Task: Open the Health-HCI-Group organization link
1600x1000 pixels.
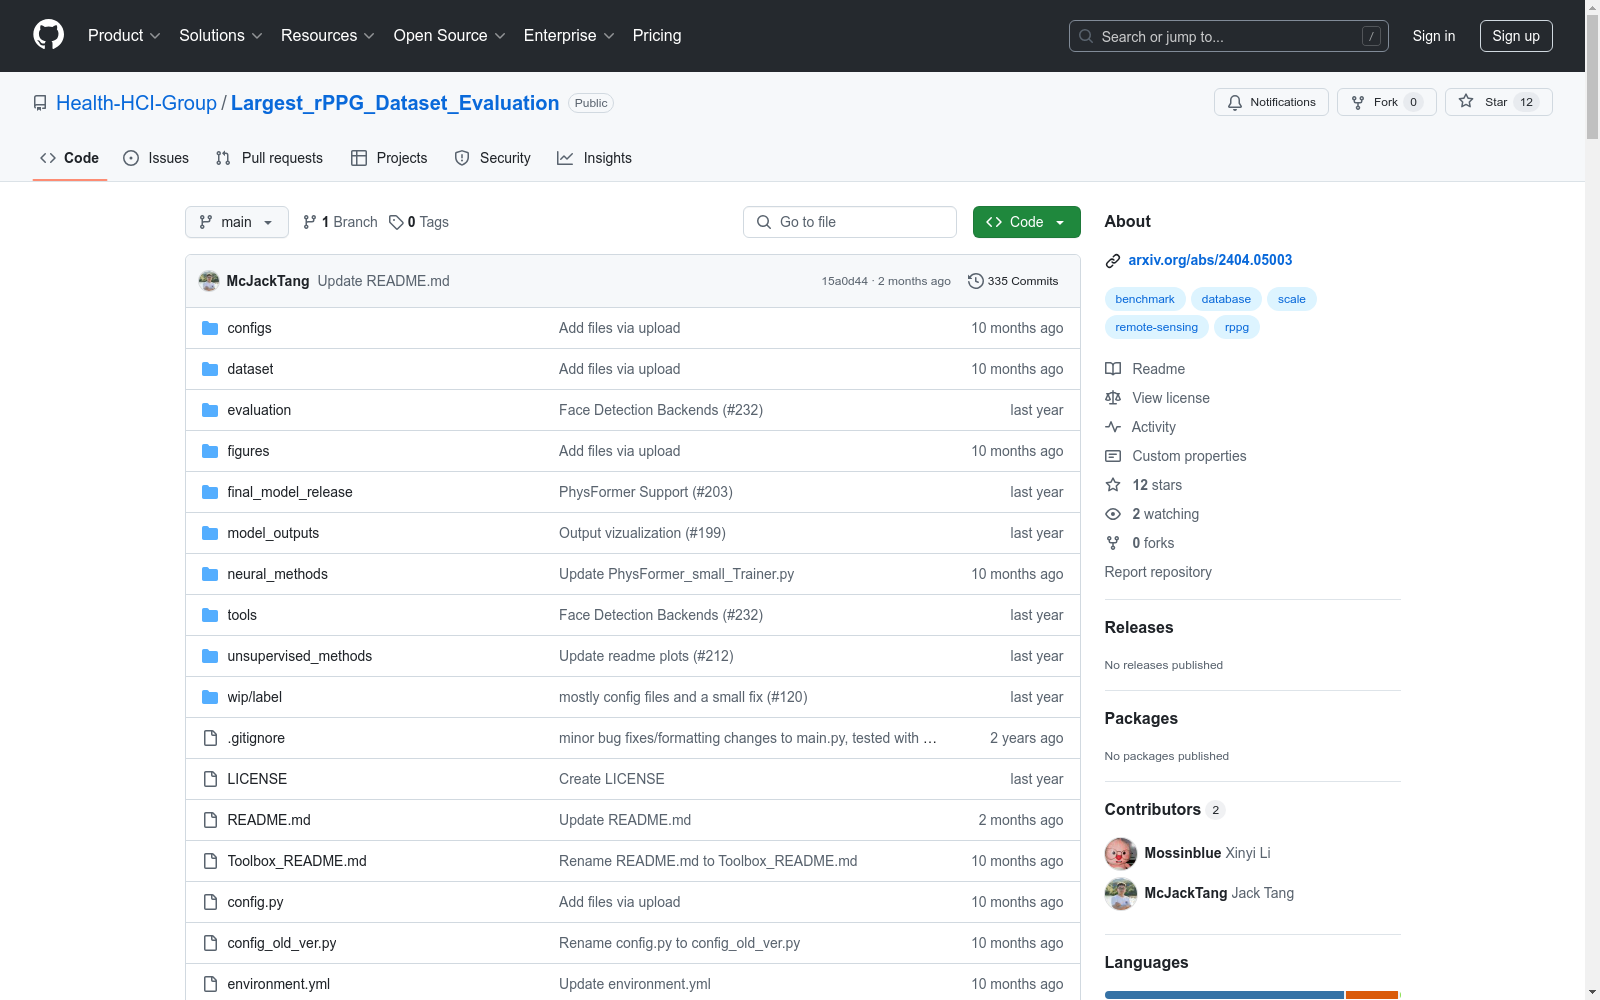Action: pos(136,103)
